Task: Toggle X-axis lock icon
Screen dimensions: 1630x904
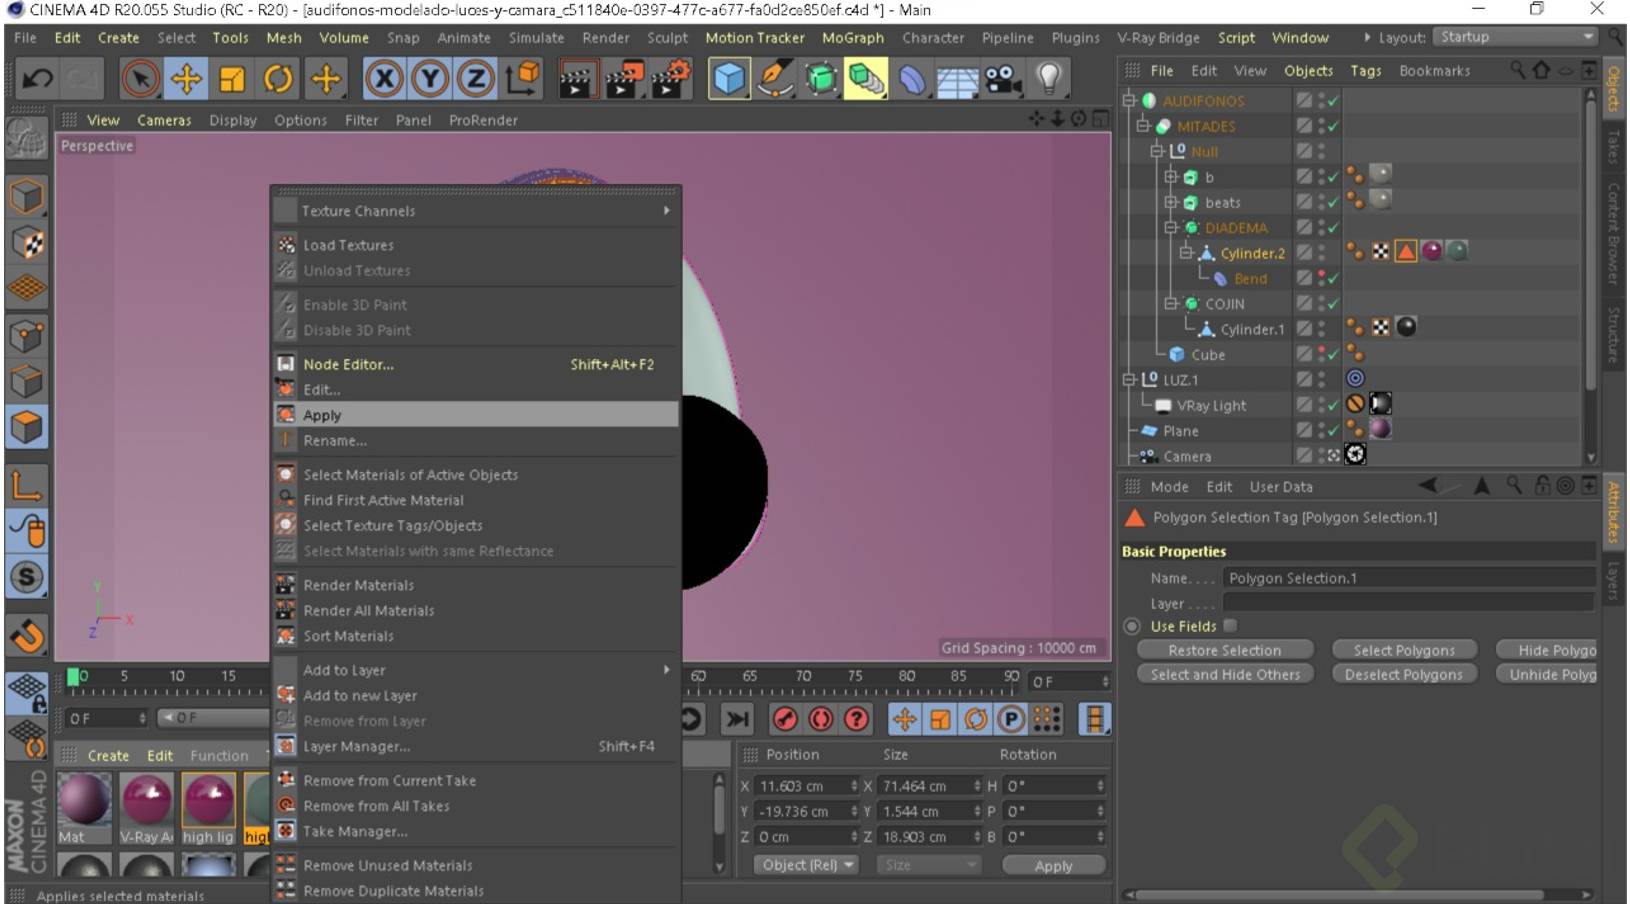Action: [x=383, y=78]
